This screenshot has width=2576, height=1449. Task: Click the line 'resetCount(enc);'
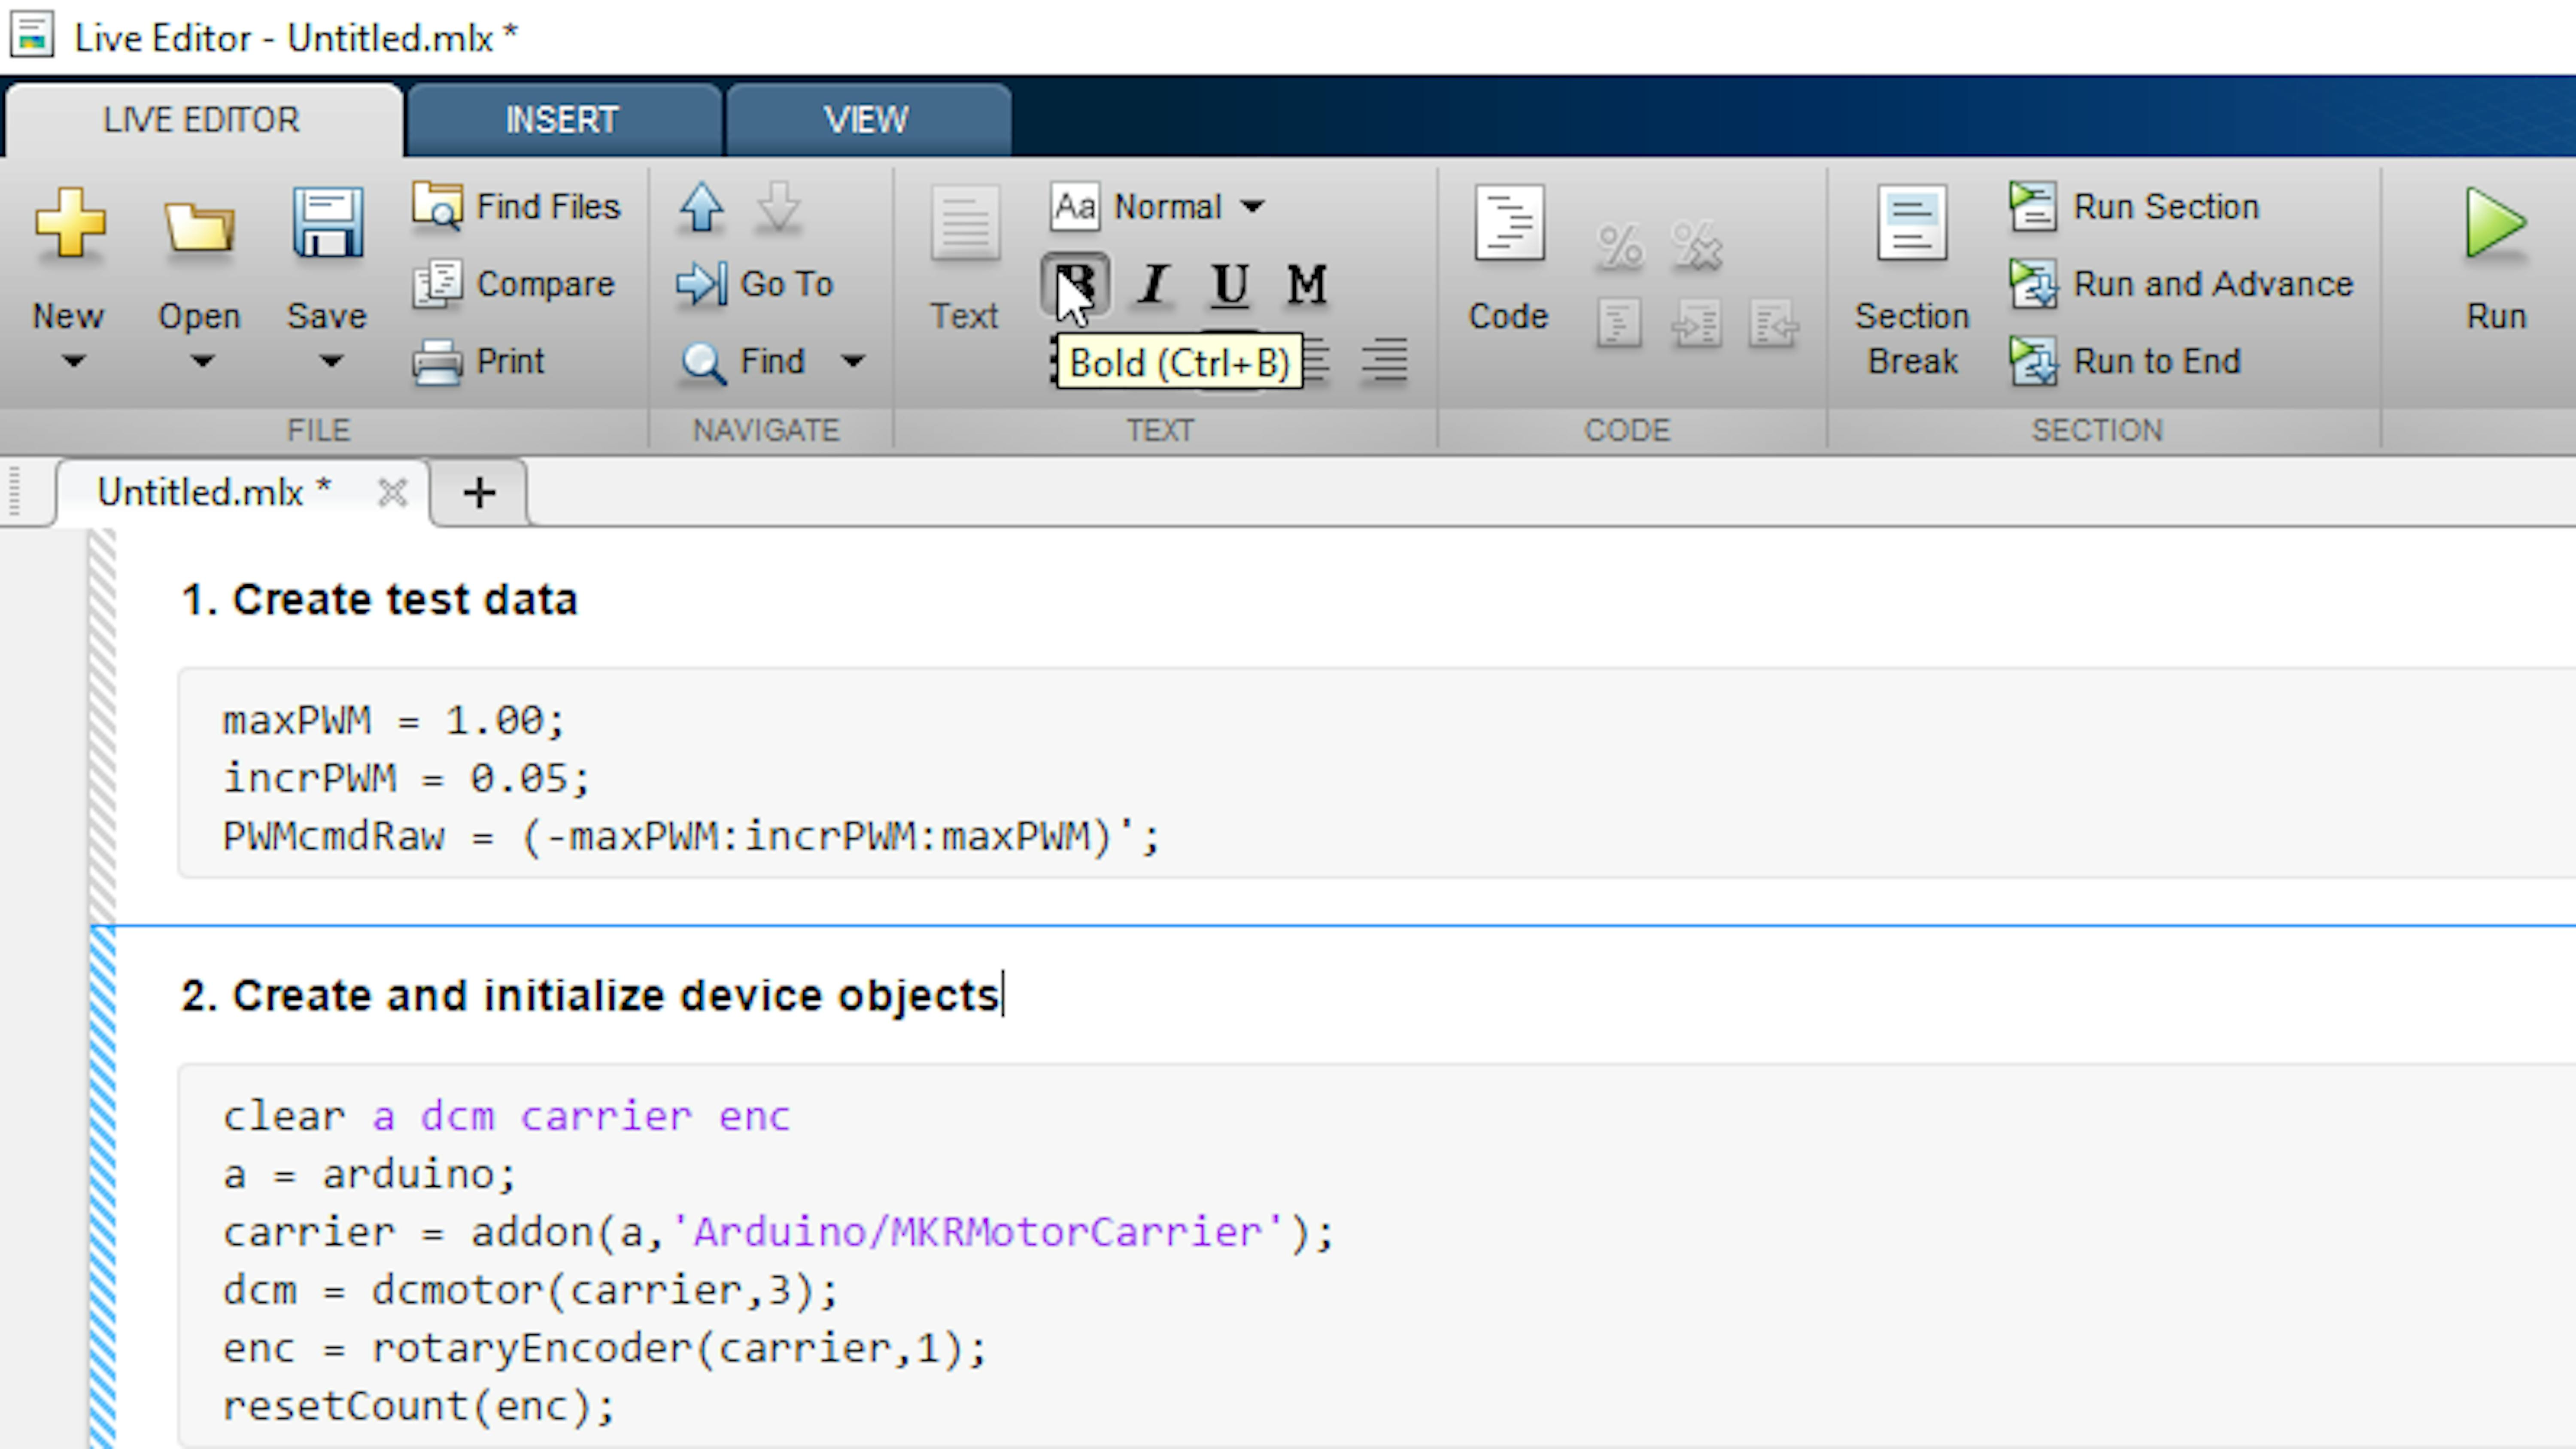[x=418, y=1406]
